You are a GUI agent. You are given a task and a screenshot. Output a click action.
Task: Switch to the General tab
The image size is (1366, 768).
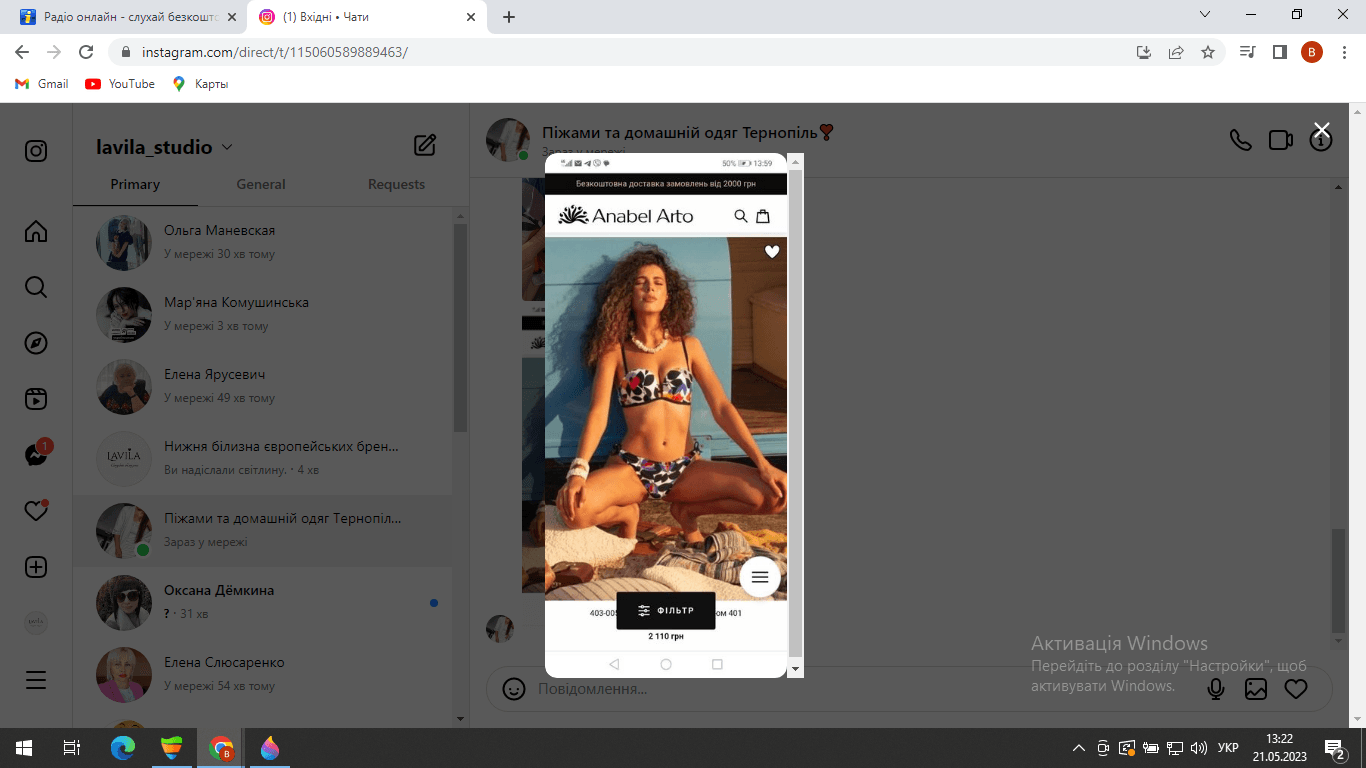[x=261, y=184]
